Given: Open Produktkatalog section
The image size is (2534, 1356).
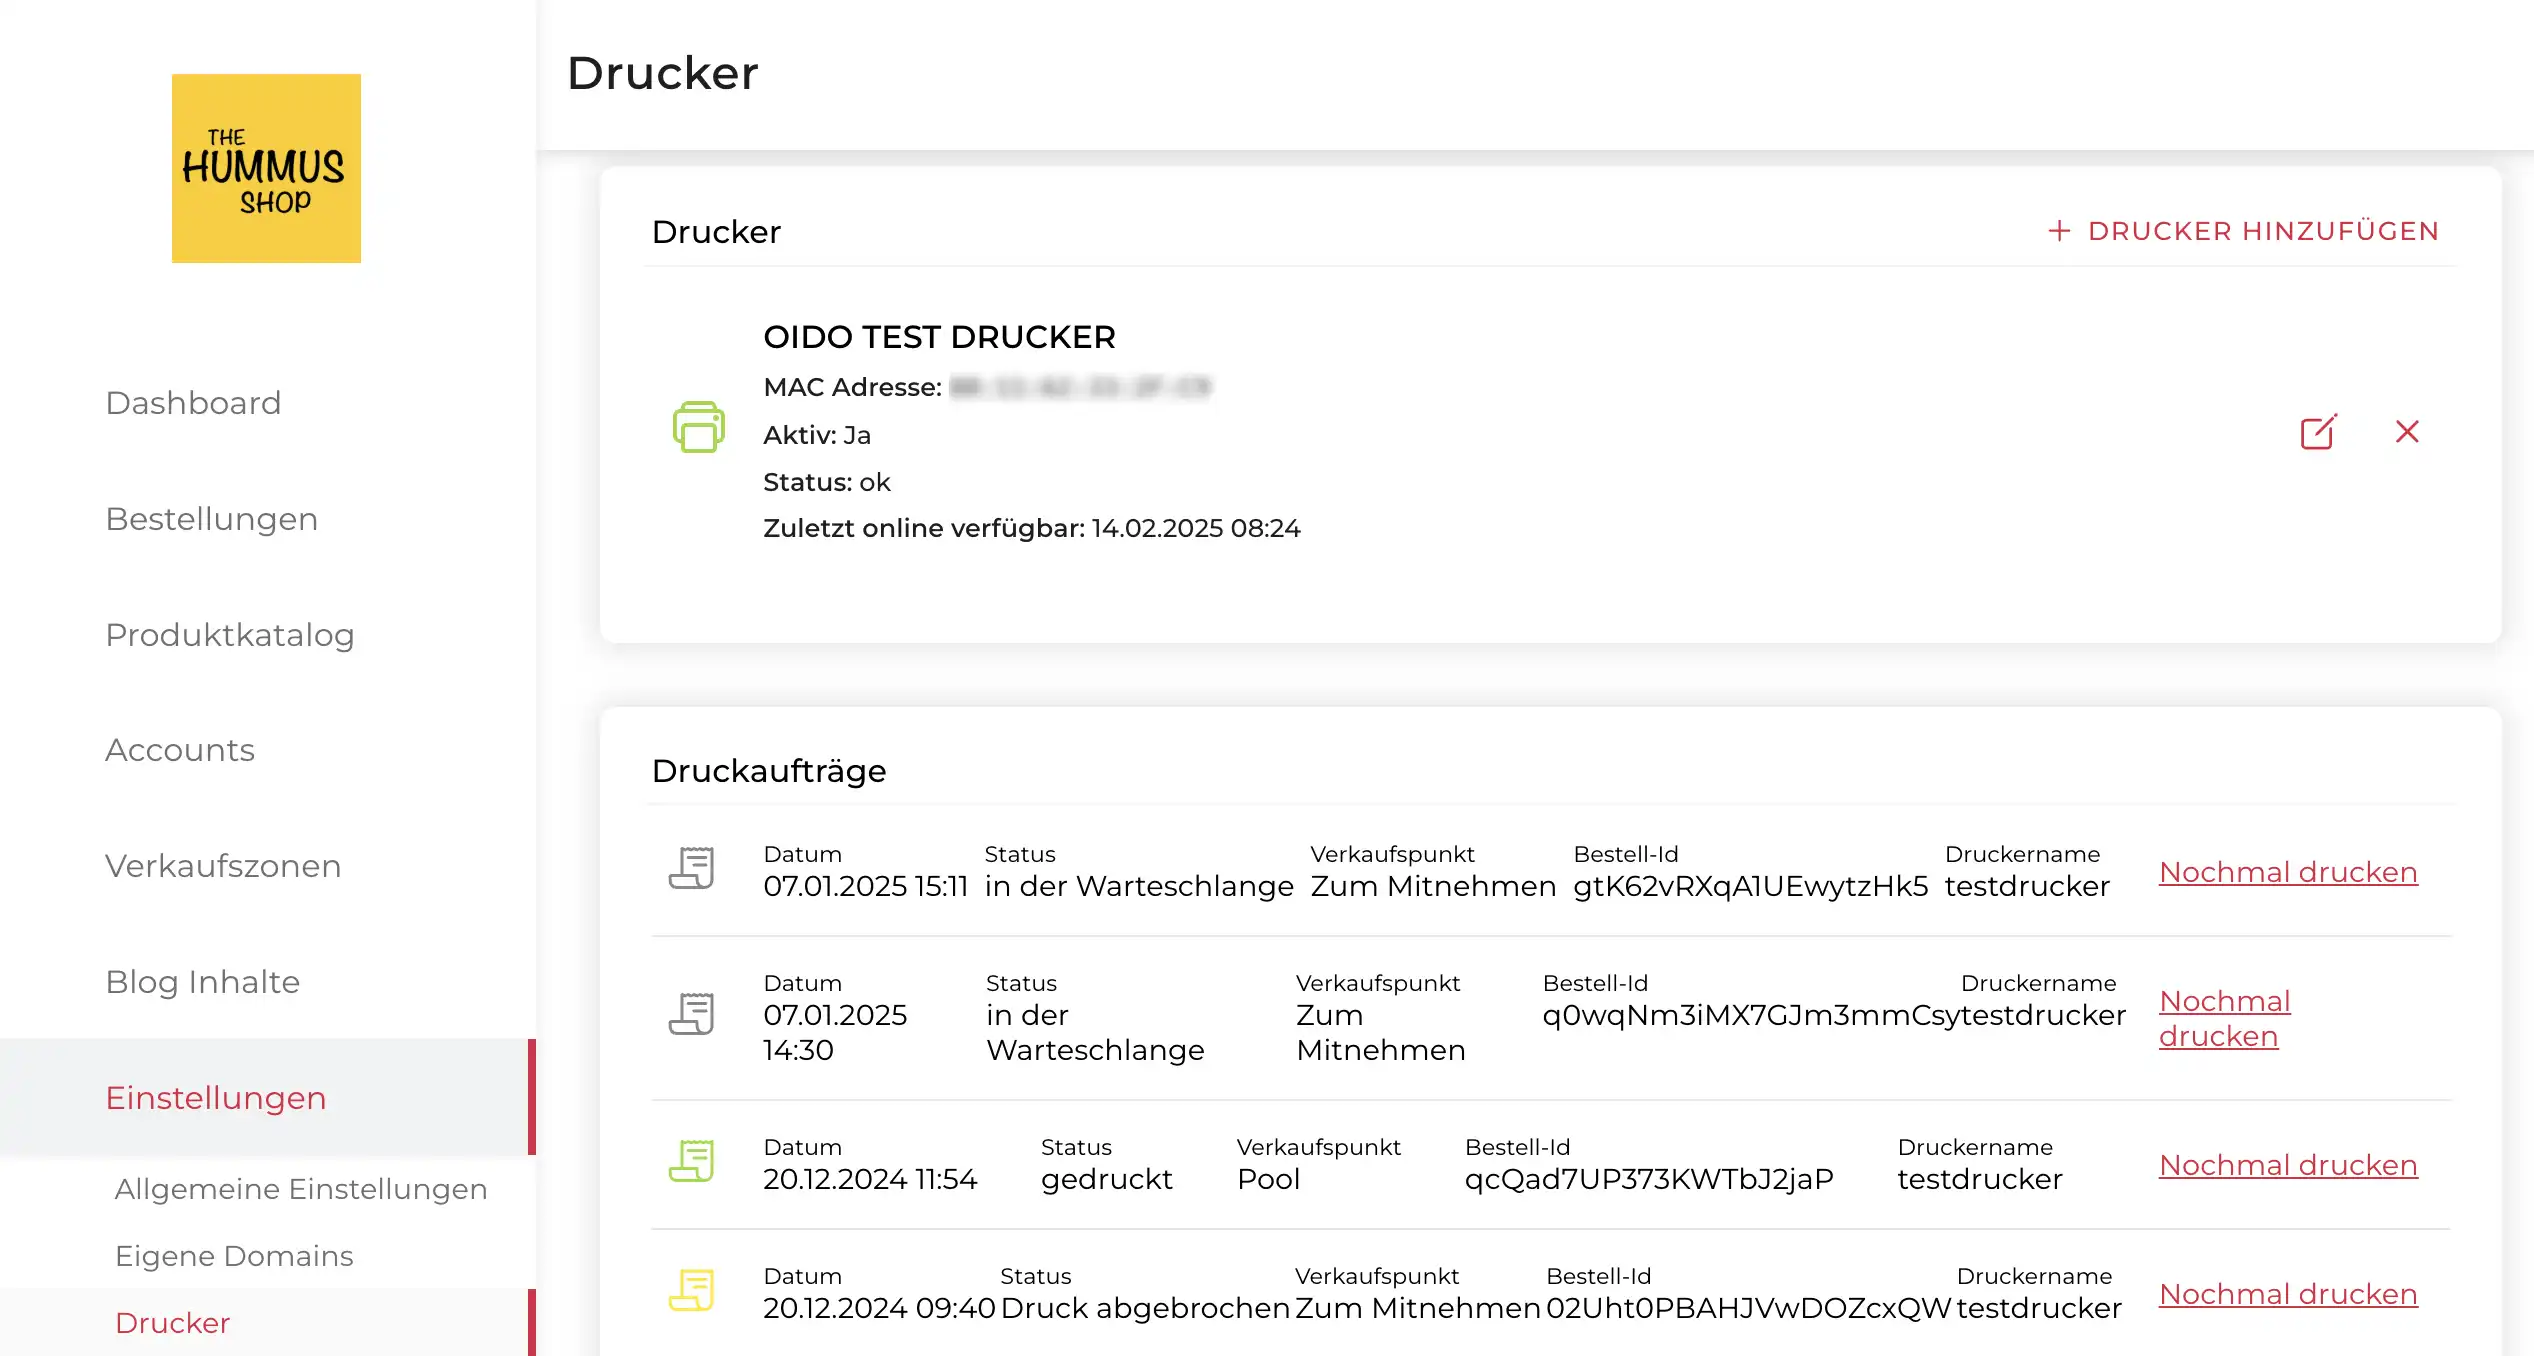Looking at the screenshot, I should 229,635.
